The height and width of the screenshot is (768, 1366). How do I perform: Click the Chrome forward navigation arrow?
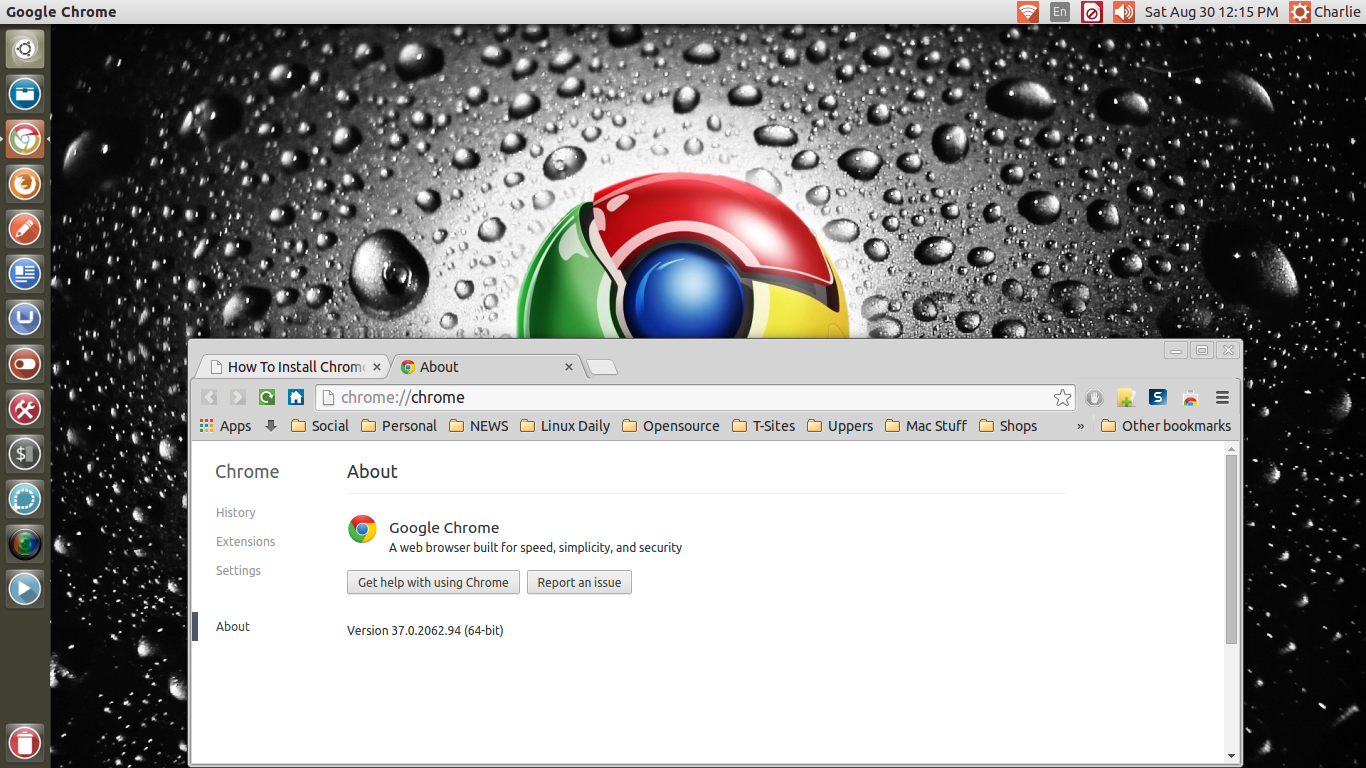(238, 397)
